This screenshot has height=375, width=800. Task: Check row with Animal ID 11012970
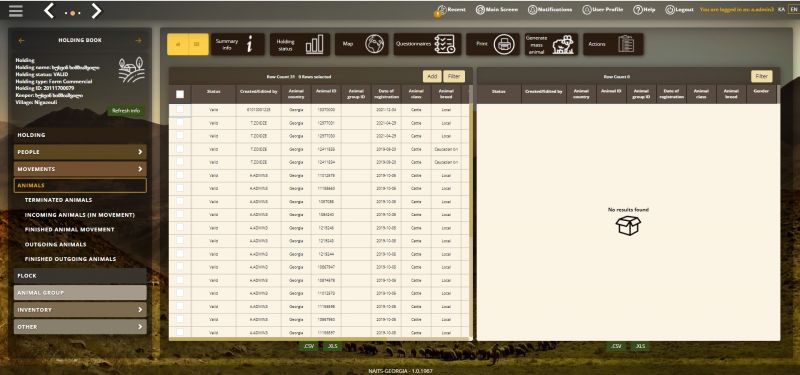coord(180,293)
